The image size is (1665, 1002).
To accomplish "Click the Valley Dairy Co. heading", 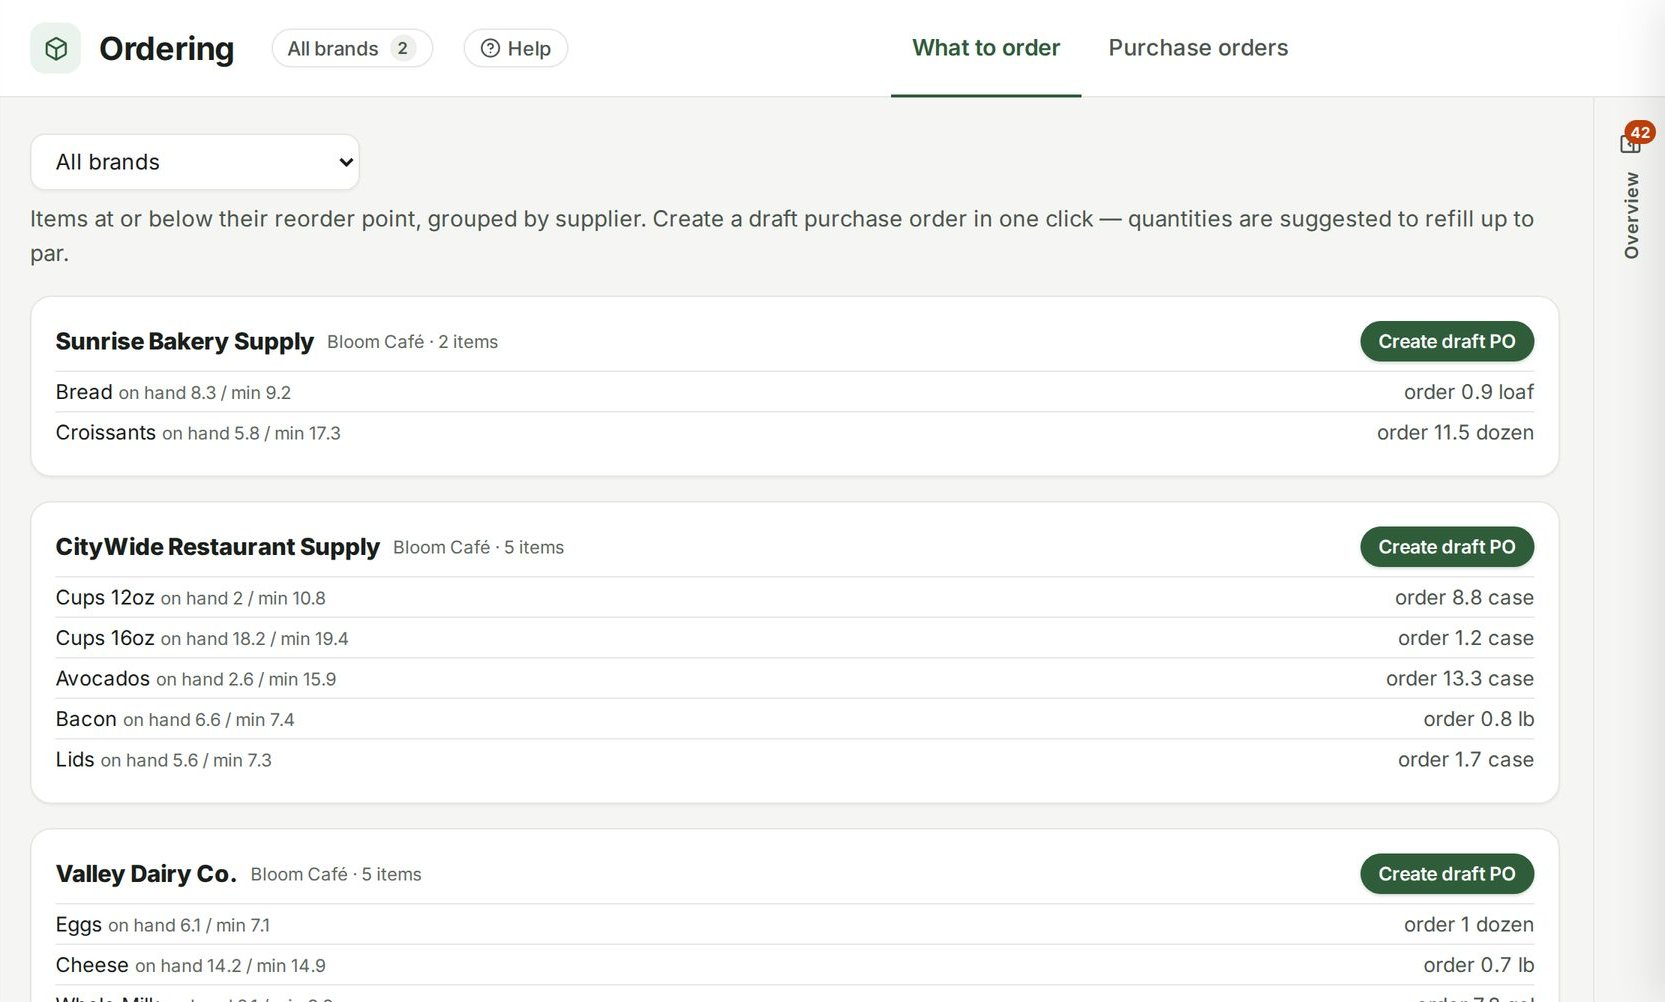I will pos(146,874).
